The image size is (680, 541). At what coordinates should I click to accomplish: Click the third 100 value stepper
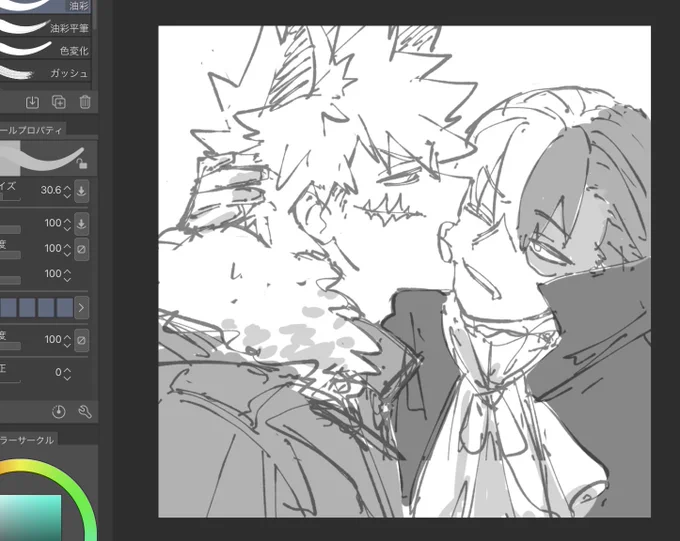[67, 275]
